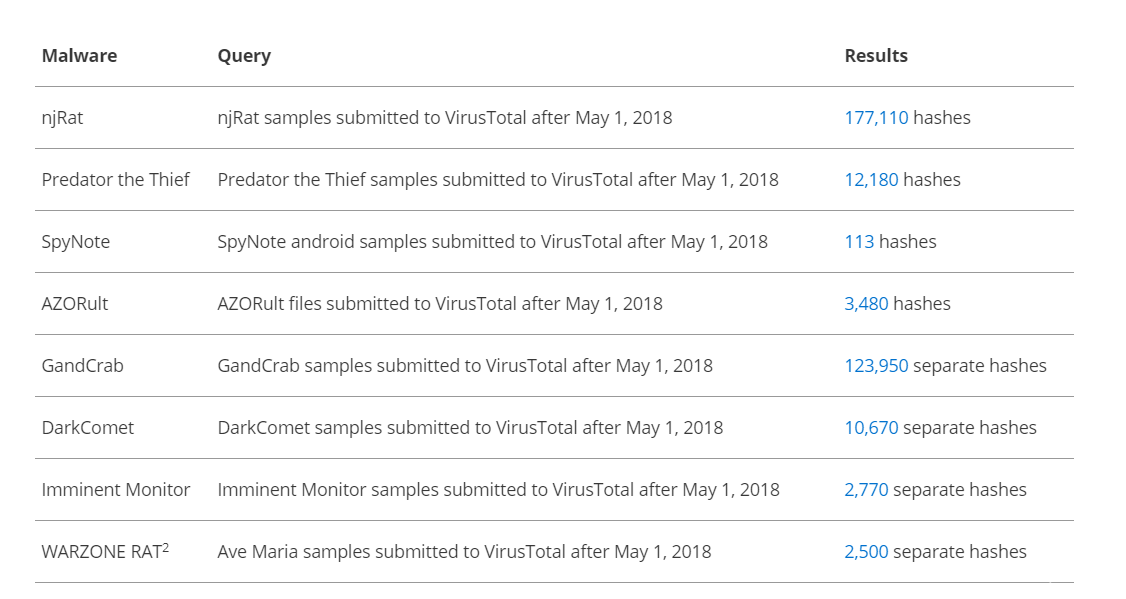Screen dimensions: 1126x599
Task: Select njRat name in the Malware column
Action: click(x=62, y=118)
